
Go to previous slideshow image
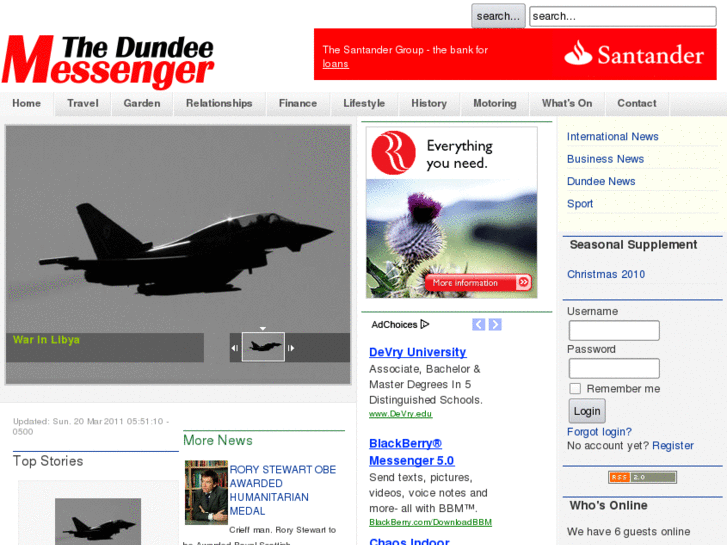[235, 347]
